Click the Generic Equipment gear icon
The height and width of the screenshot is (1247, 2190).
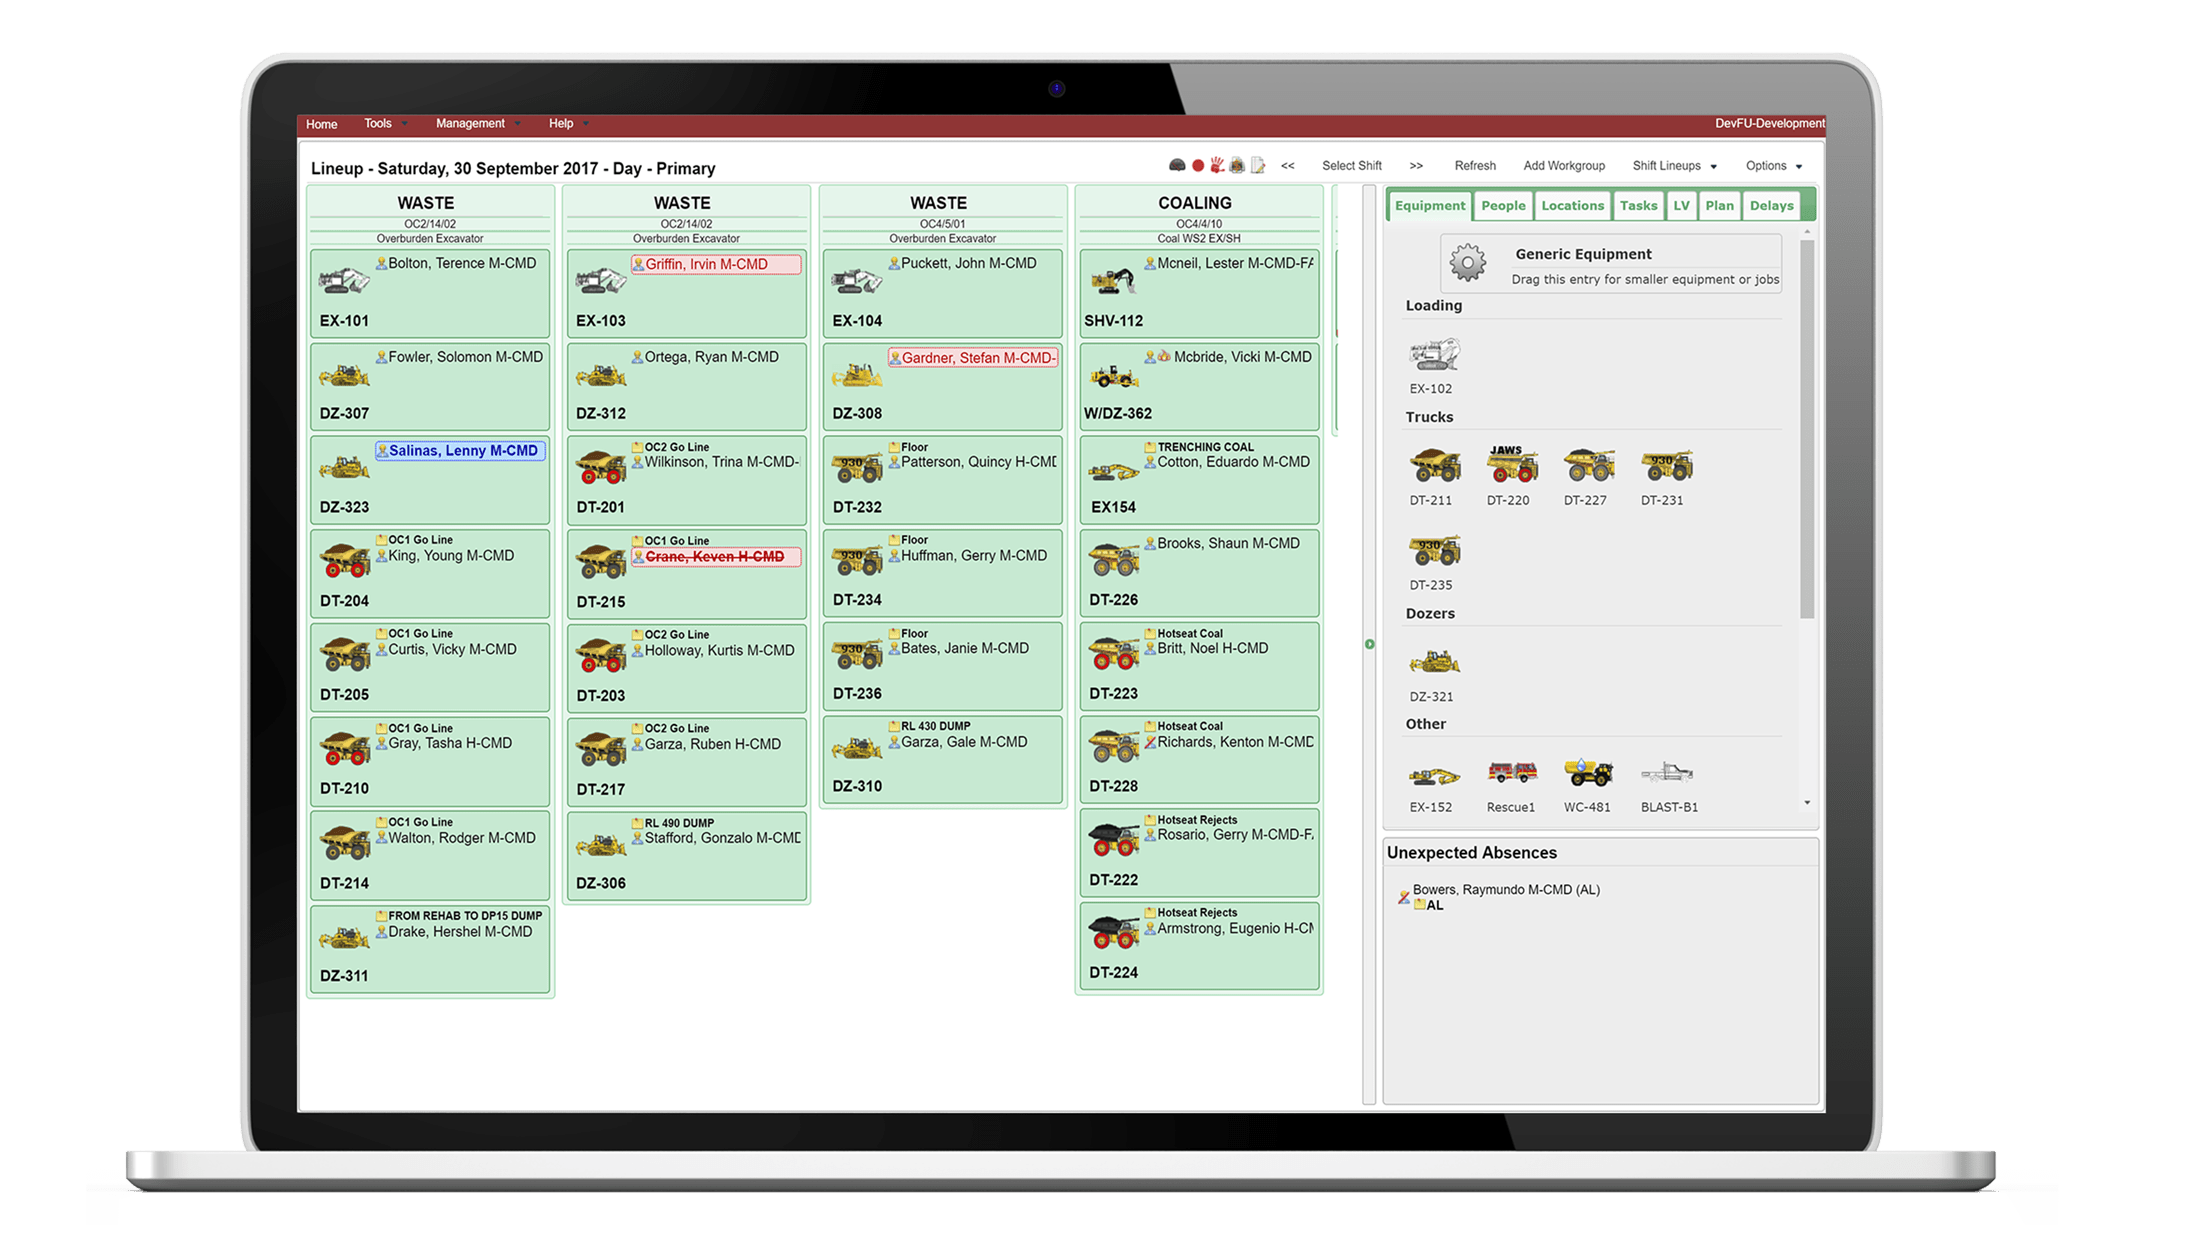[x=1467, y=264]
